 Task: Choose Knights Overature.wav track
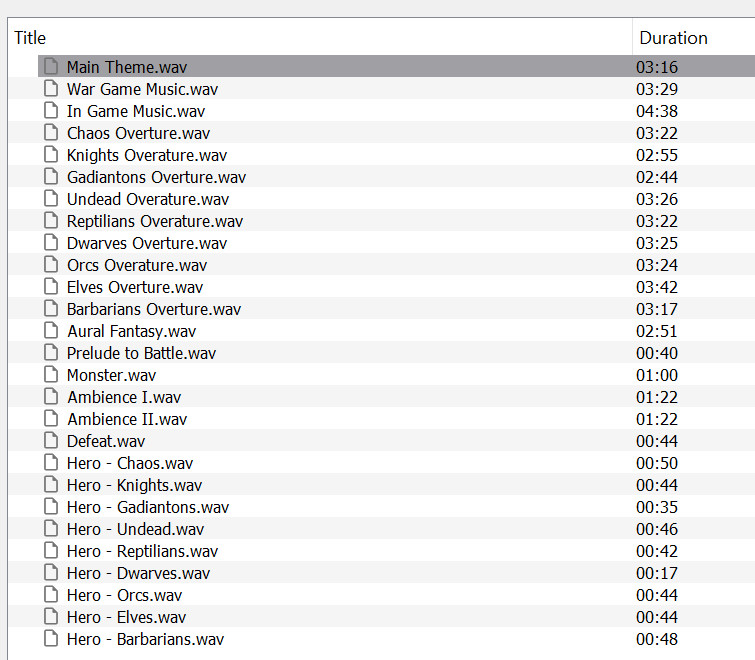point(147,155)
